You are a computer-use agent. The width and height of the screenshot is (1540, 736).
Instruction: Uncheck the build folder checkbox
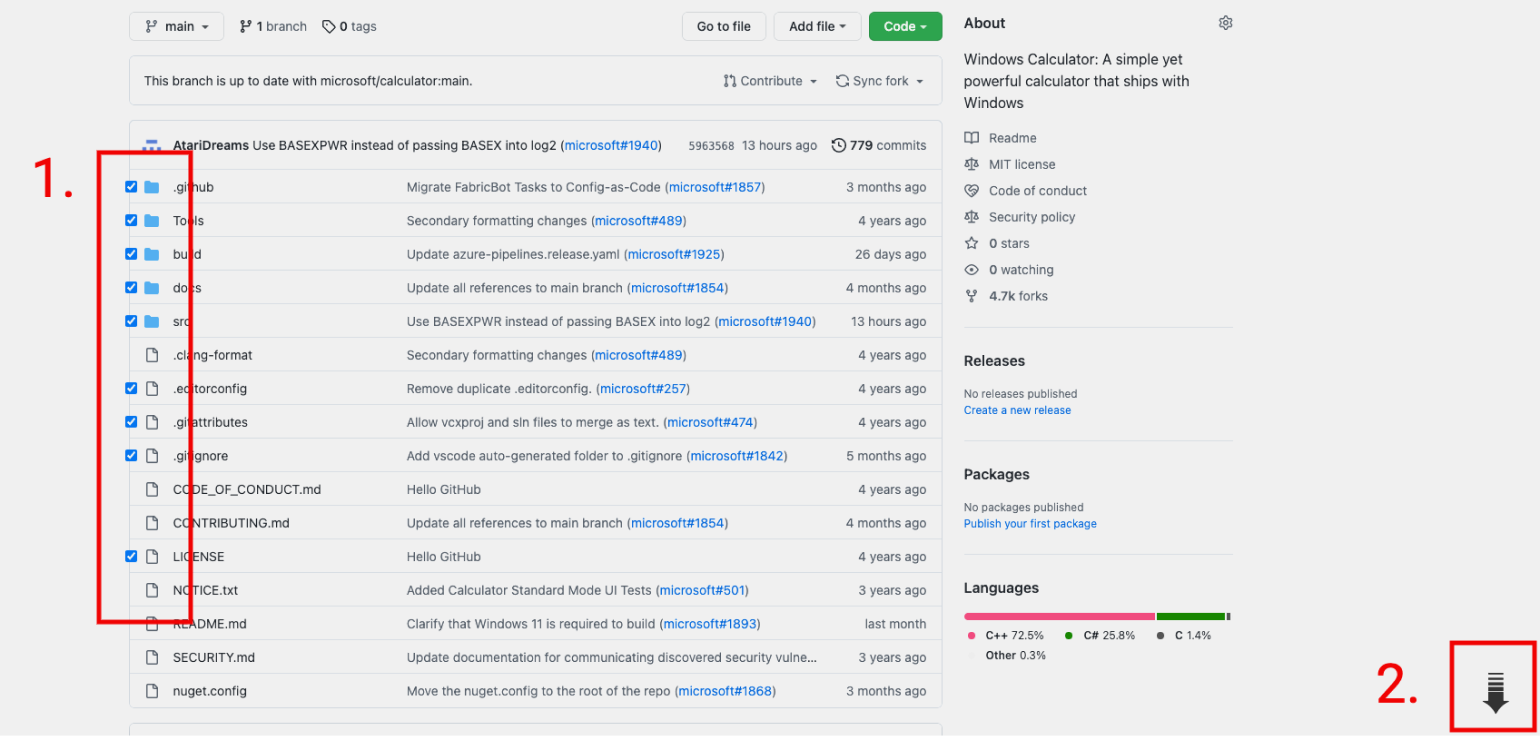[x=131, y=254]
